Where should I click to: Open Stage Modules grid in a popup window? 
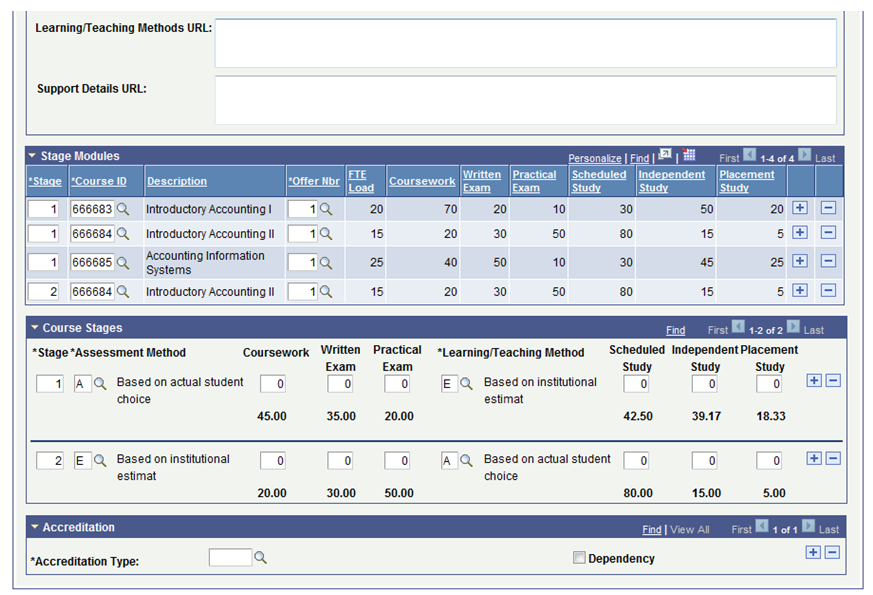click(665, 154)
